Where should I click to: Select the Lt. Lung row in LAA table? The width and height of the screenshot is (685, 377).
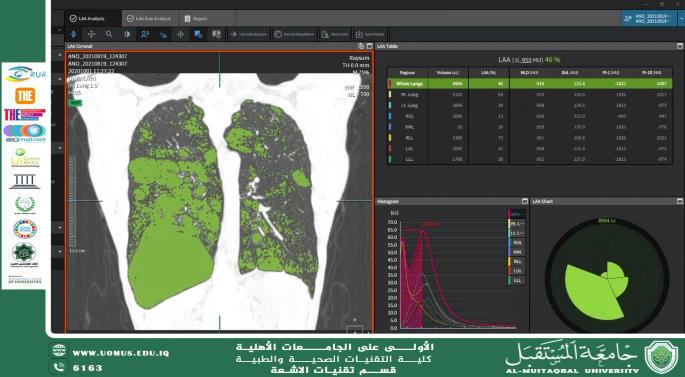click(529, 105)
